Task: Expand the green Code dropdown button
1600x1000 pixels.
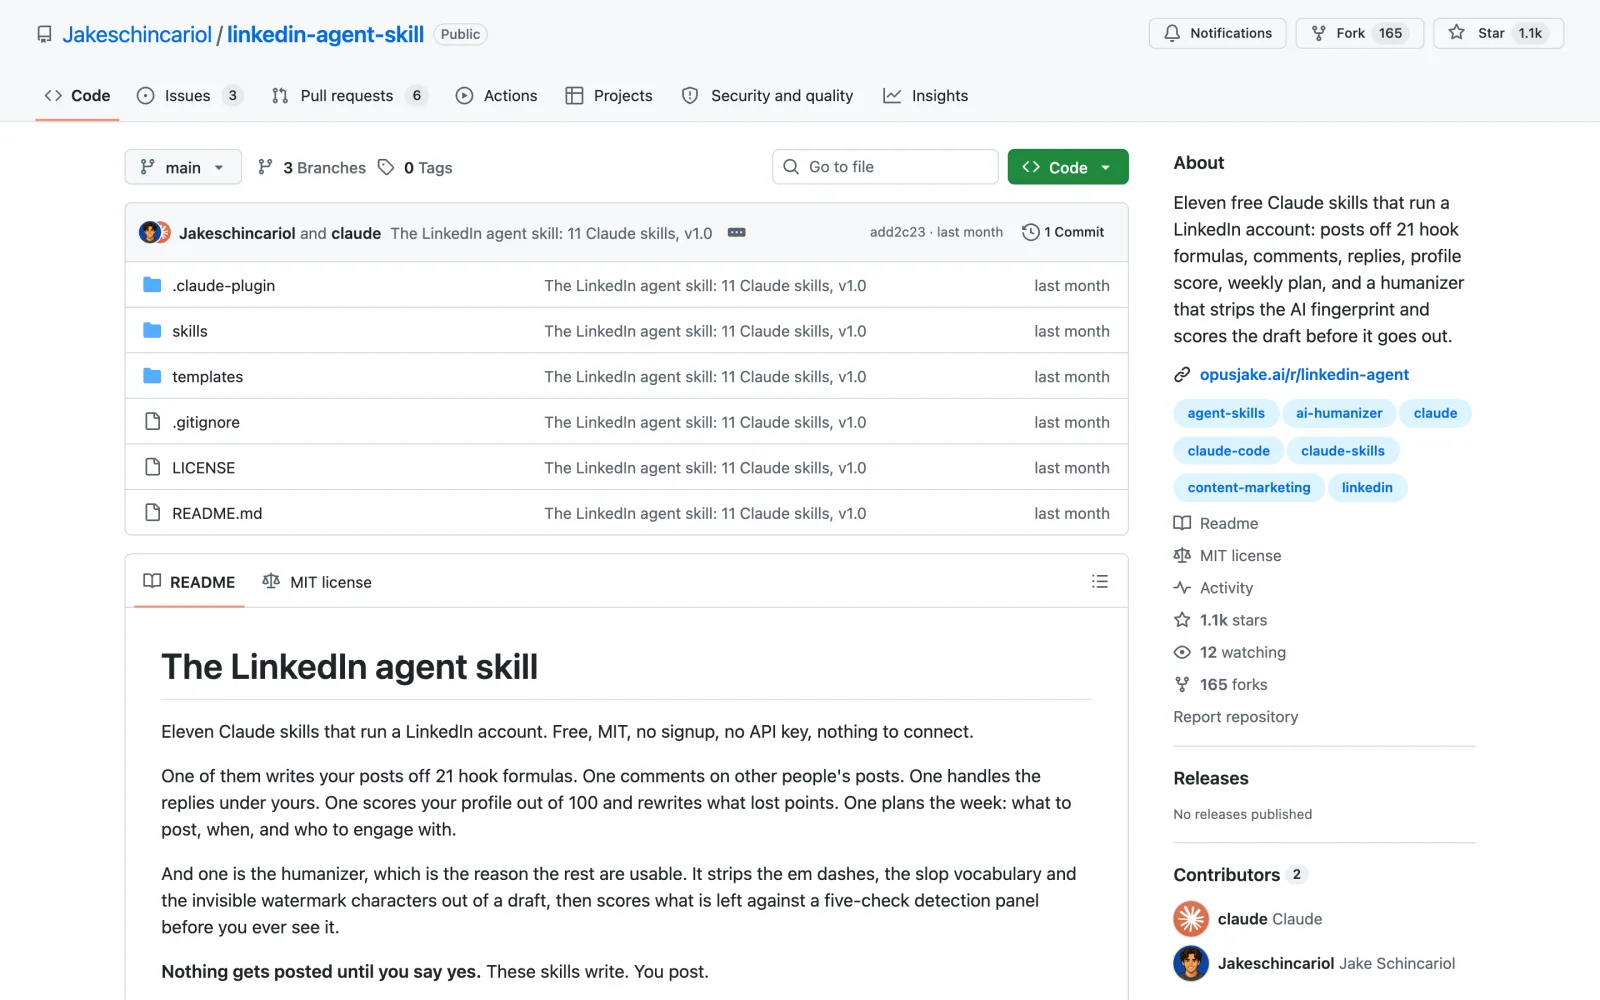Action: tap(1068, 167)
